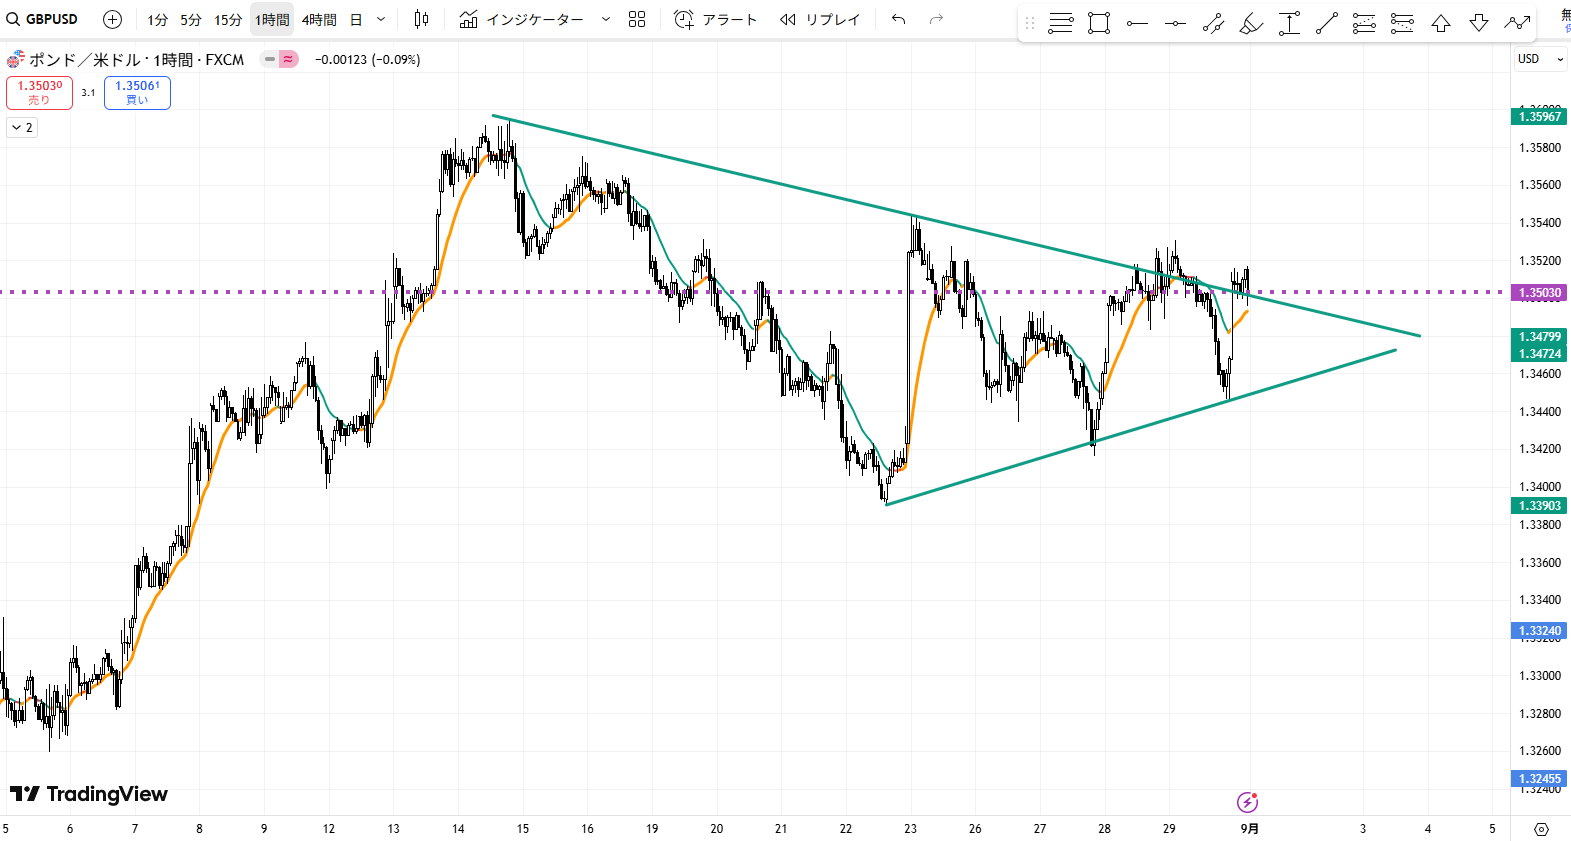Select the 1時間 timeframe
The height and width of the screenshot is (841, 1571).
pos(272,20)
